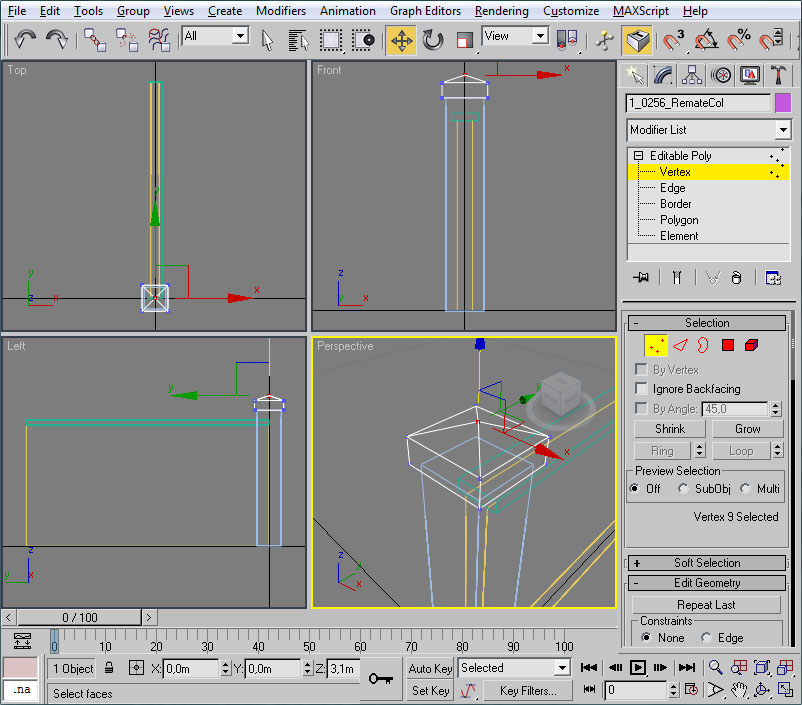This screenshot has height=705, width=802.
Task: Activate the Select Object arrow tool
Action: (x=267, y=40)
